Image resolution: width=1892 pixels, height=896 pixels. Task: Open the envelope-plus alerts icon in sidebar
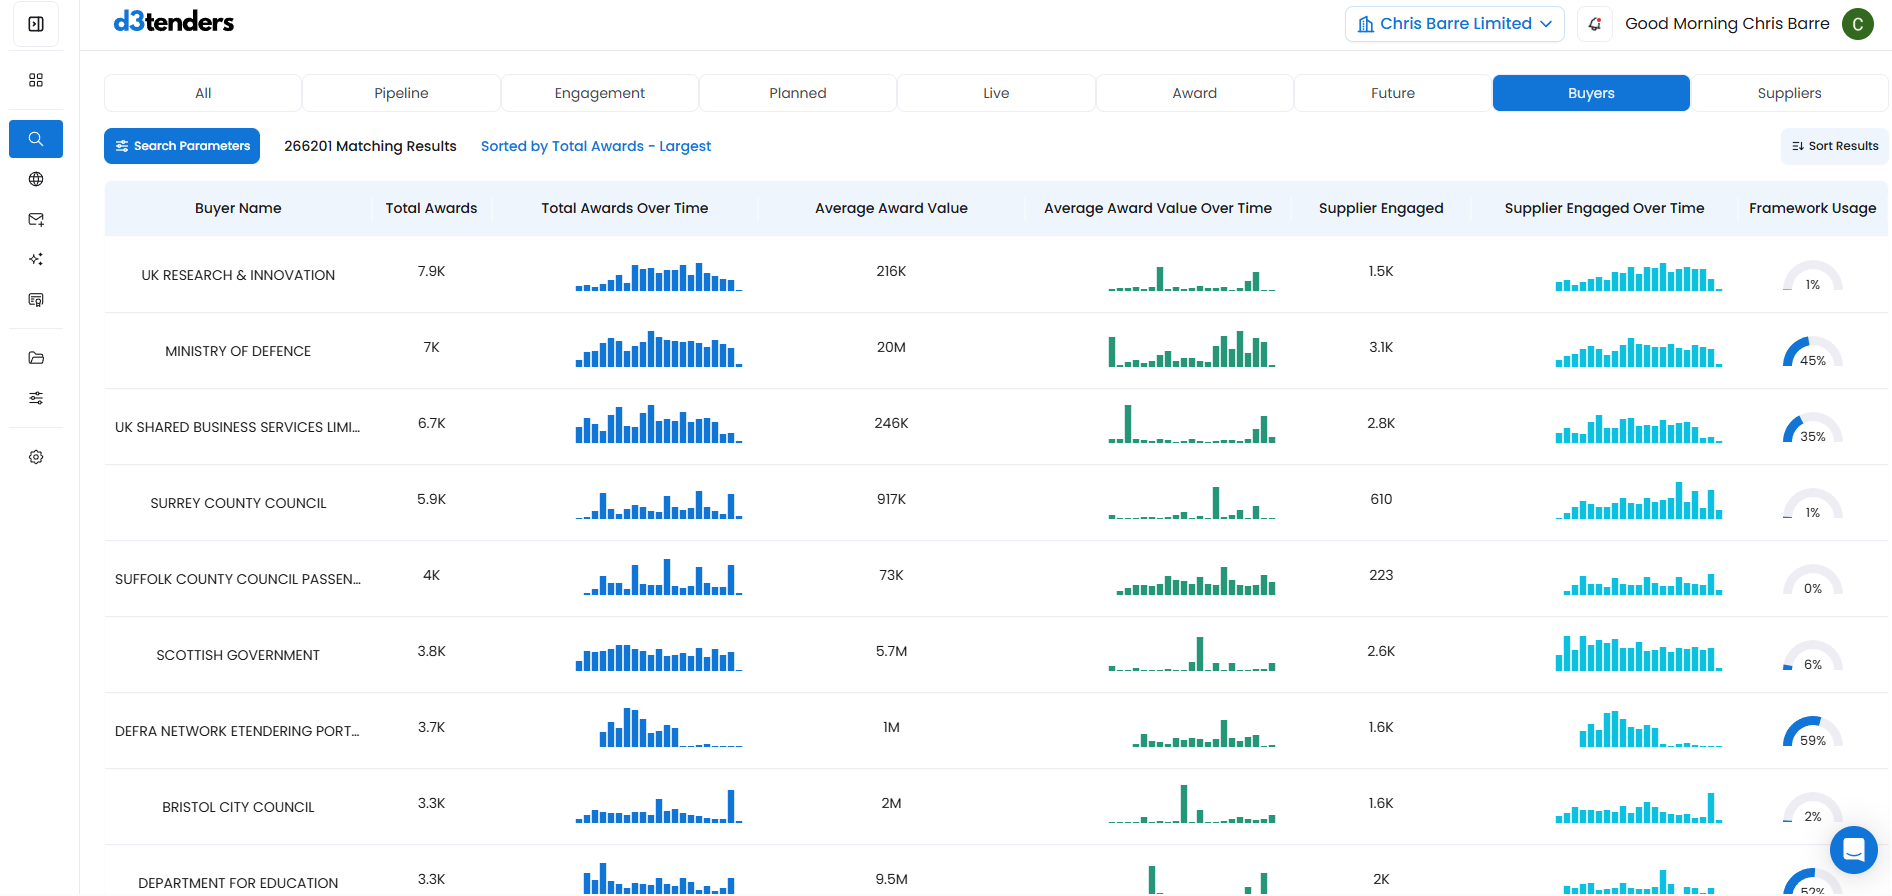[36, 219]
